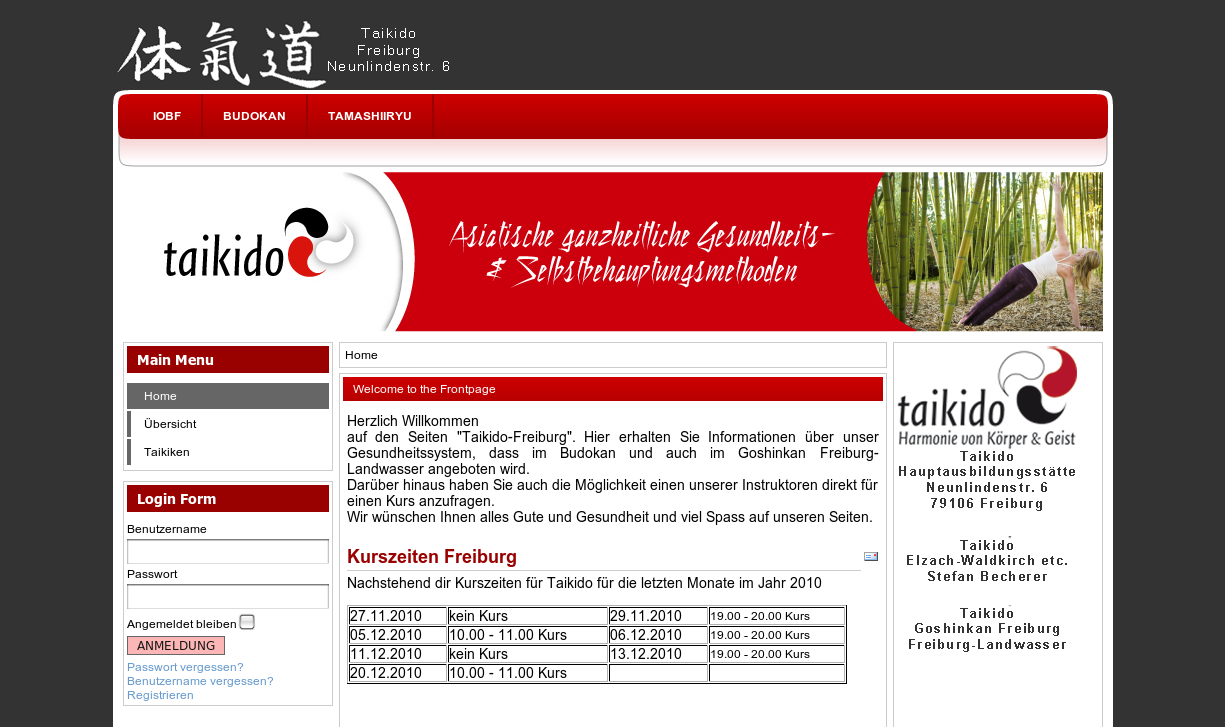
Task: Click the 79106 Freiburg address line
Action: 987,504
